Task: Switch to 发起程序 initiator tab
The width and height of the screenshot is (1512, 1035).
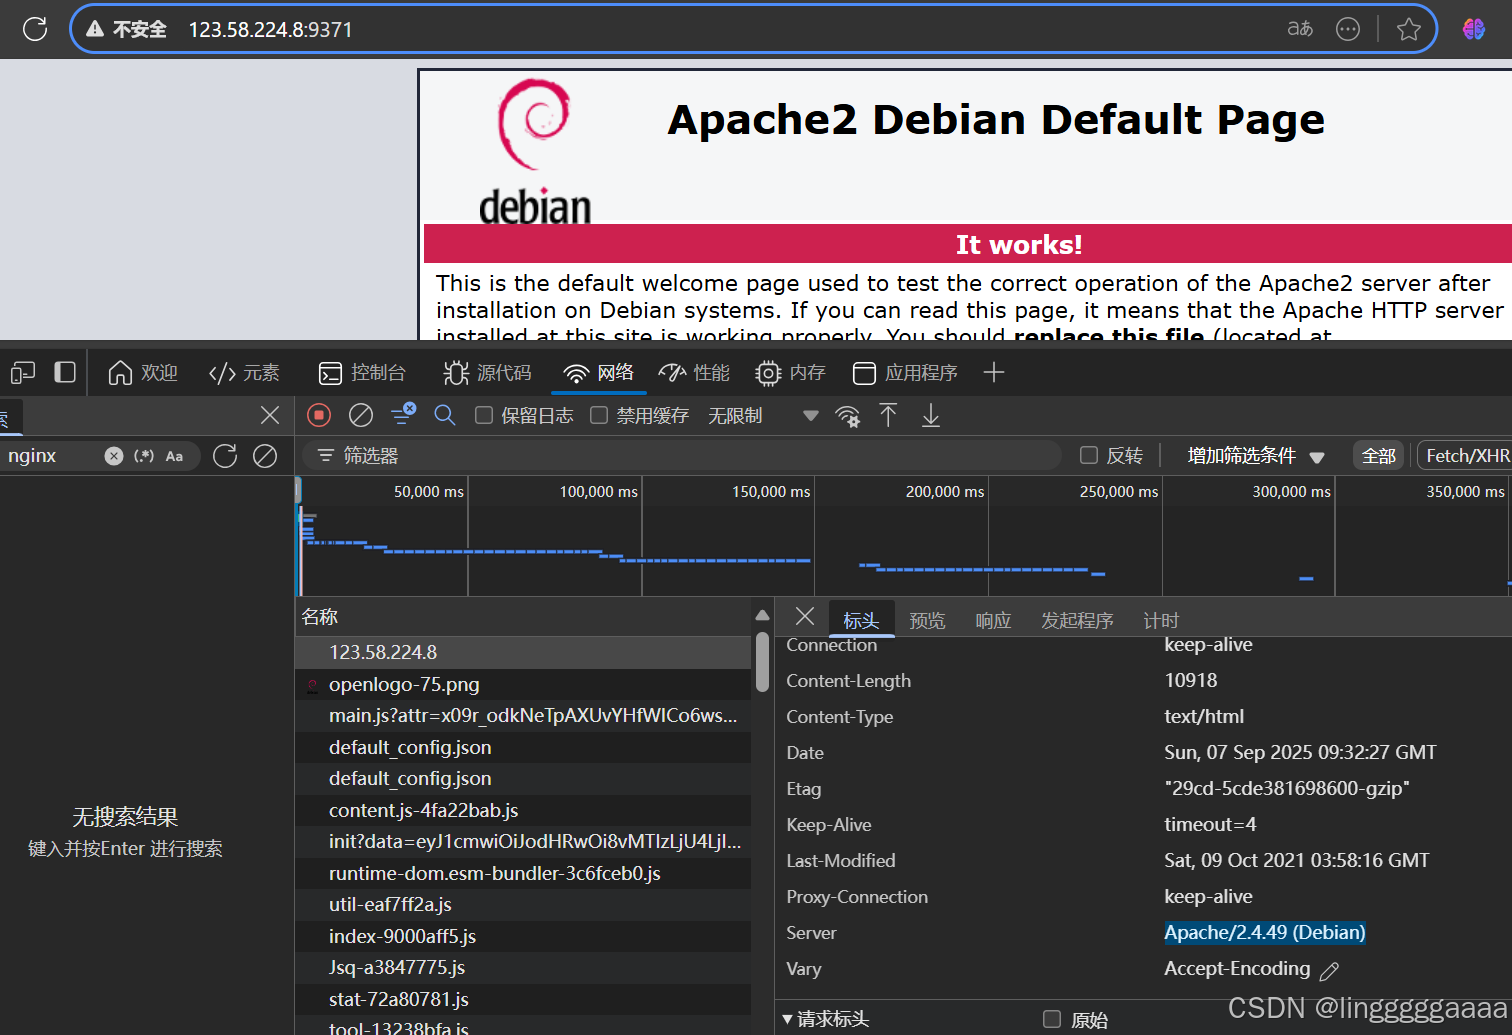Action: tap(1077, 620)
